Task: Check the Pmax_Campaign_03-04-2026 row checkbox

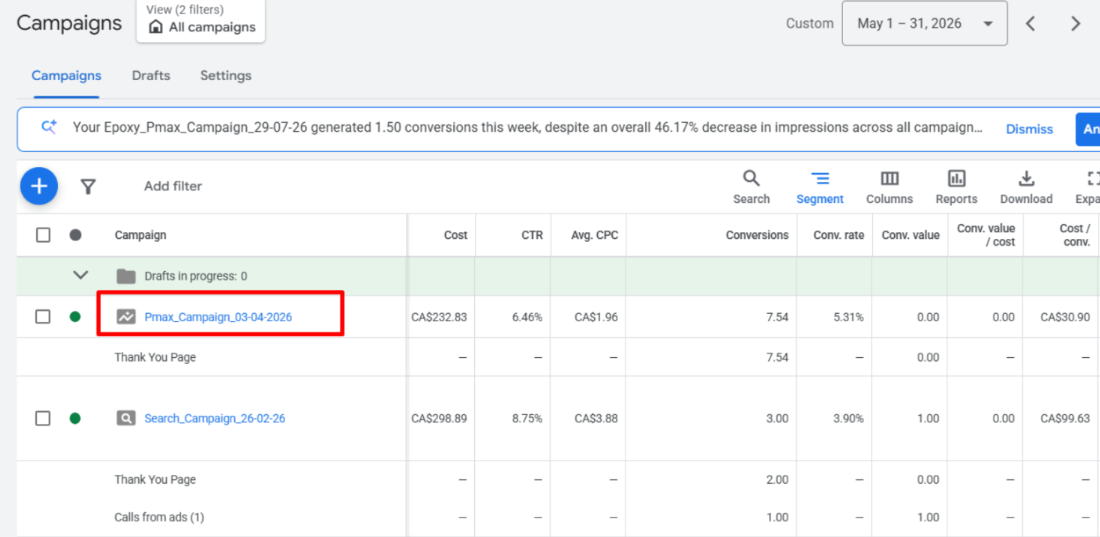Action: [43, 317]
